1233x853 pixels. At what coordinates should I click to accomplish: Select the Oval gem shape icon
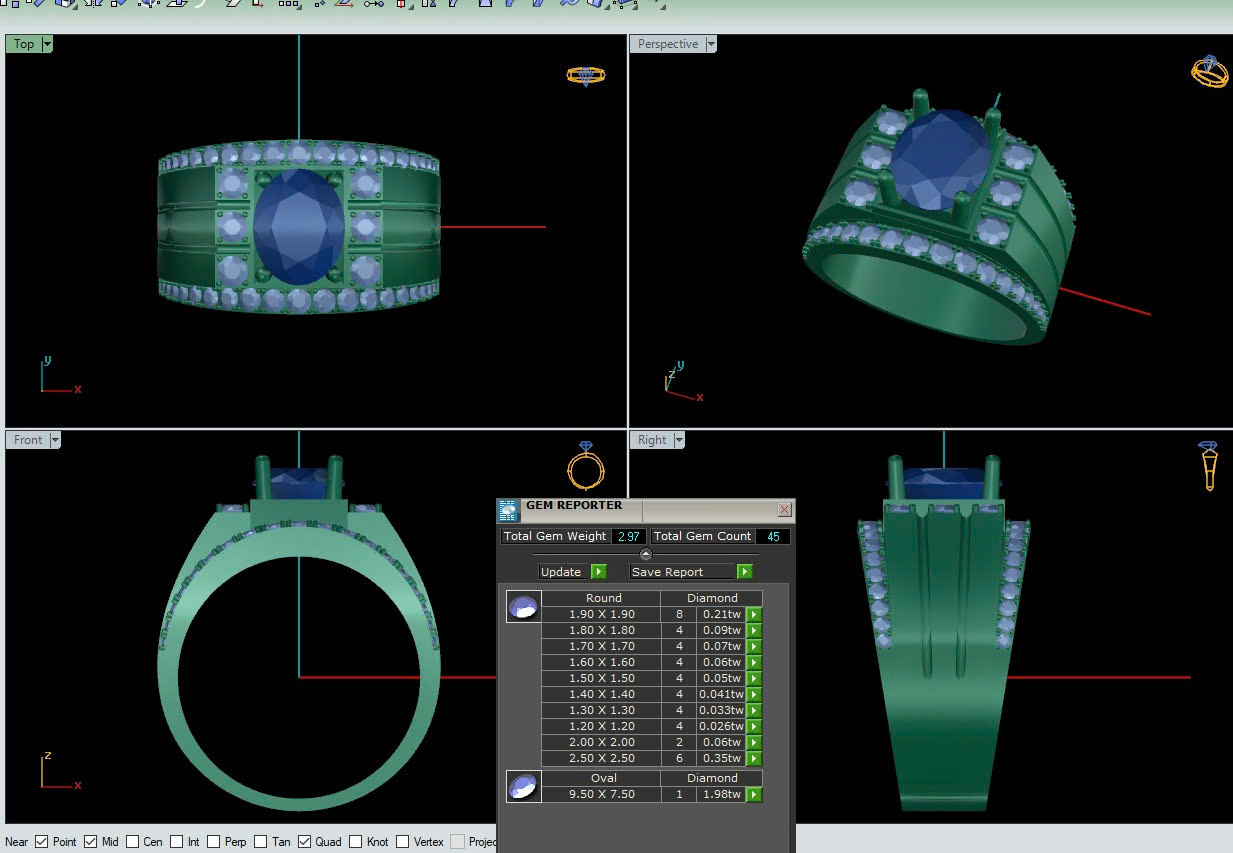[523, 786]
